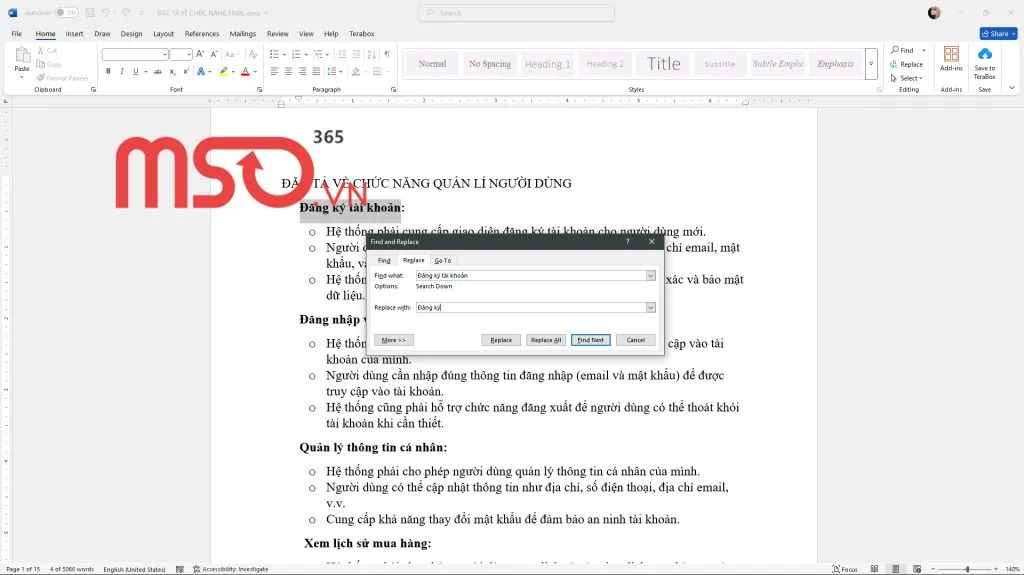Click the Replace with text field
Viewport: 1024px width, 575px height.
(530, 308)
